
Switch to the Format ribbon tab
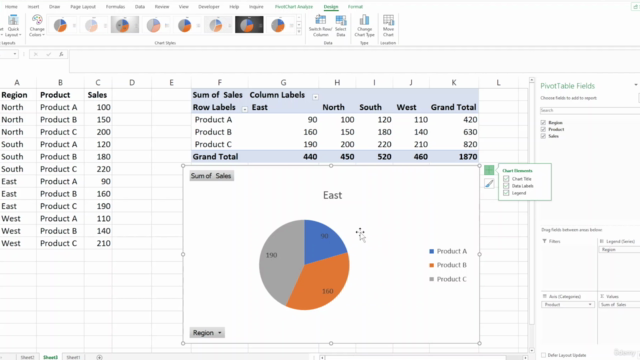[x=355, y=7]
